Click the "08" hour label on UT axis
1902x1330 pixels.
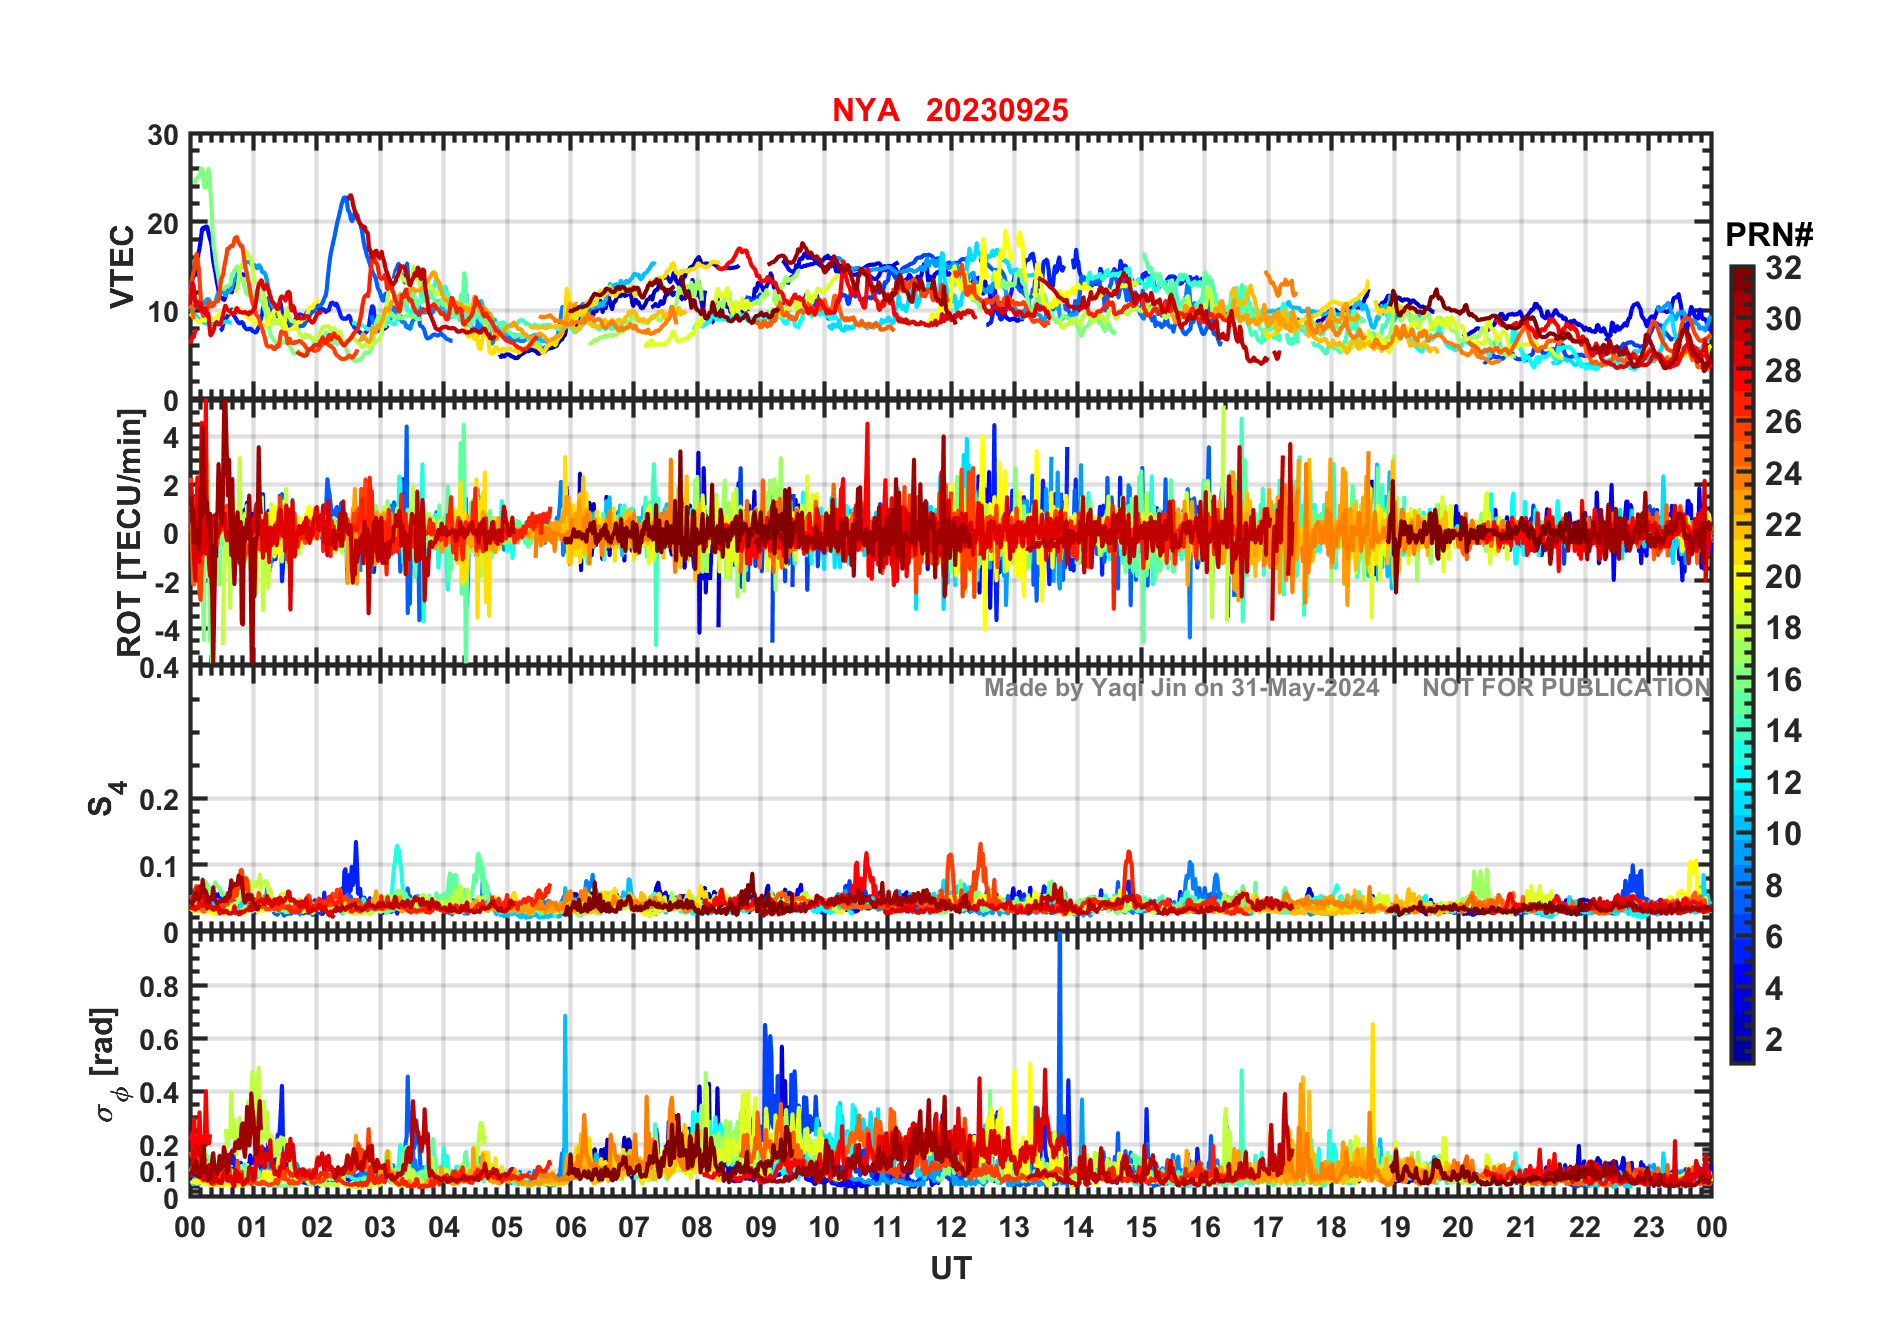(697, 1227)
